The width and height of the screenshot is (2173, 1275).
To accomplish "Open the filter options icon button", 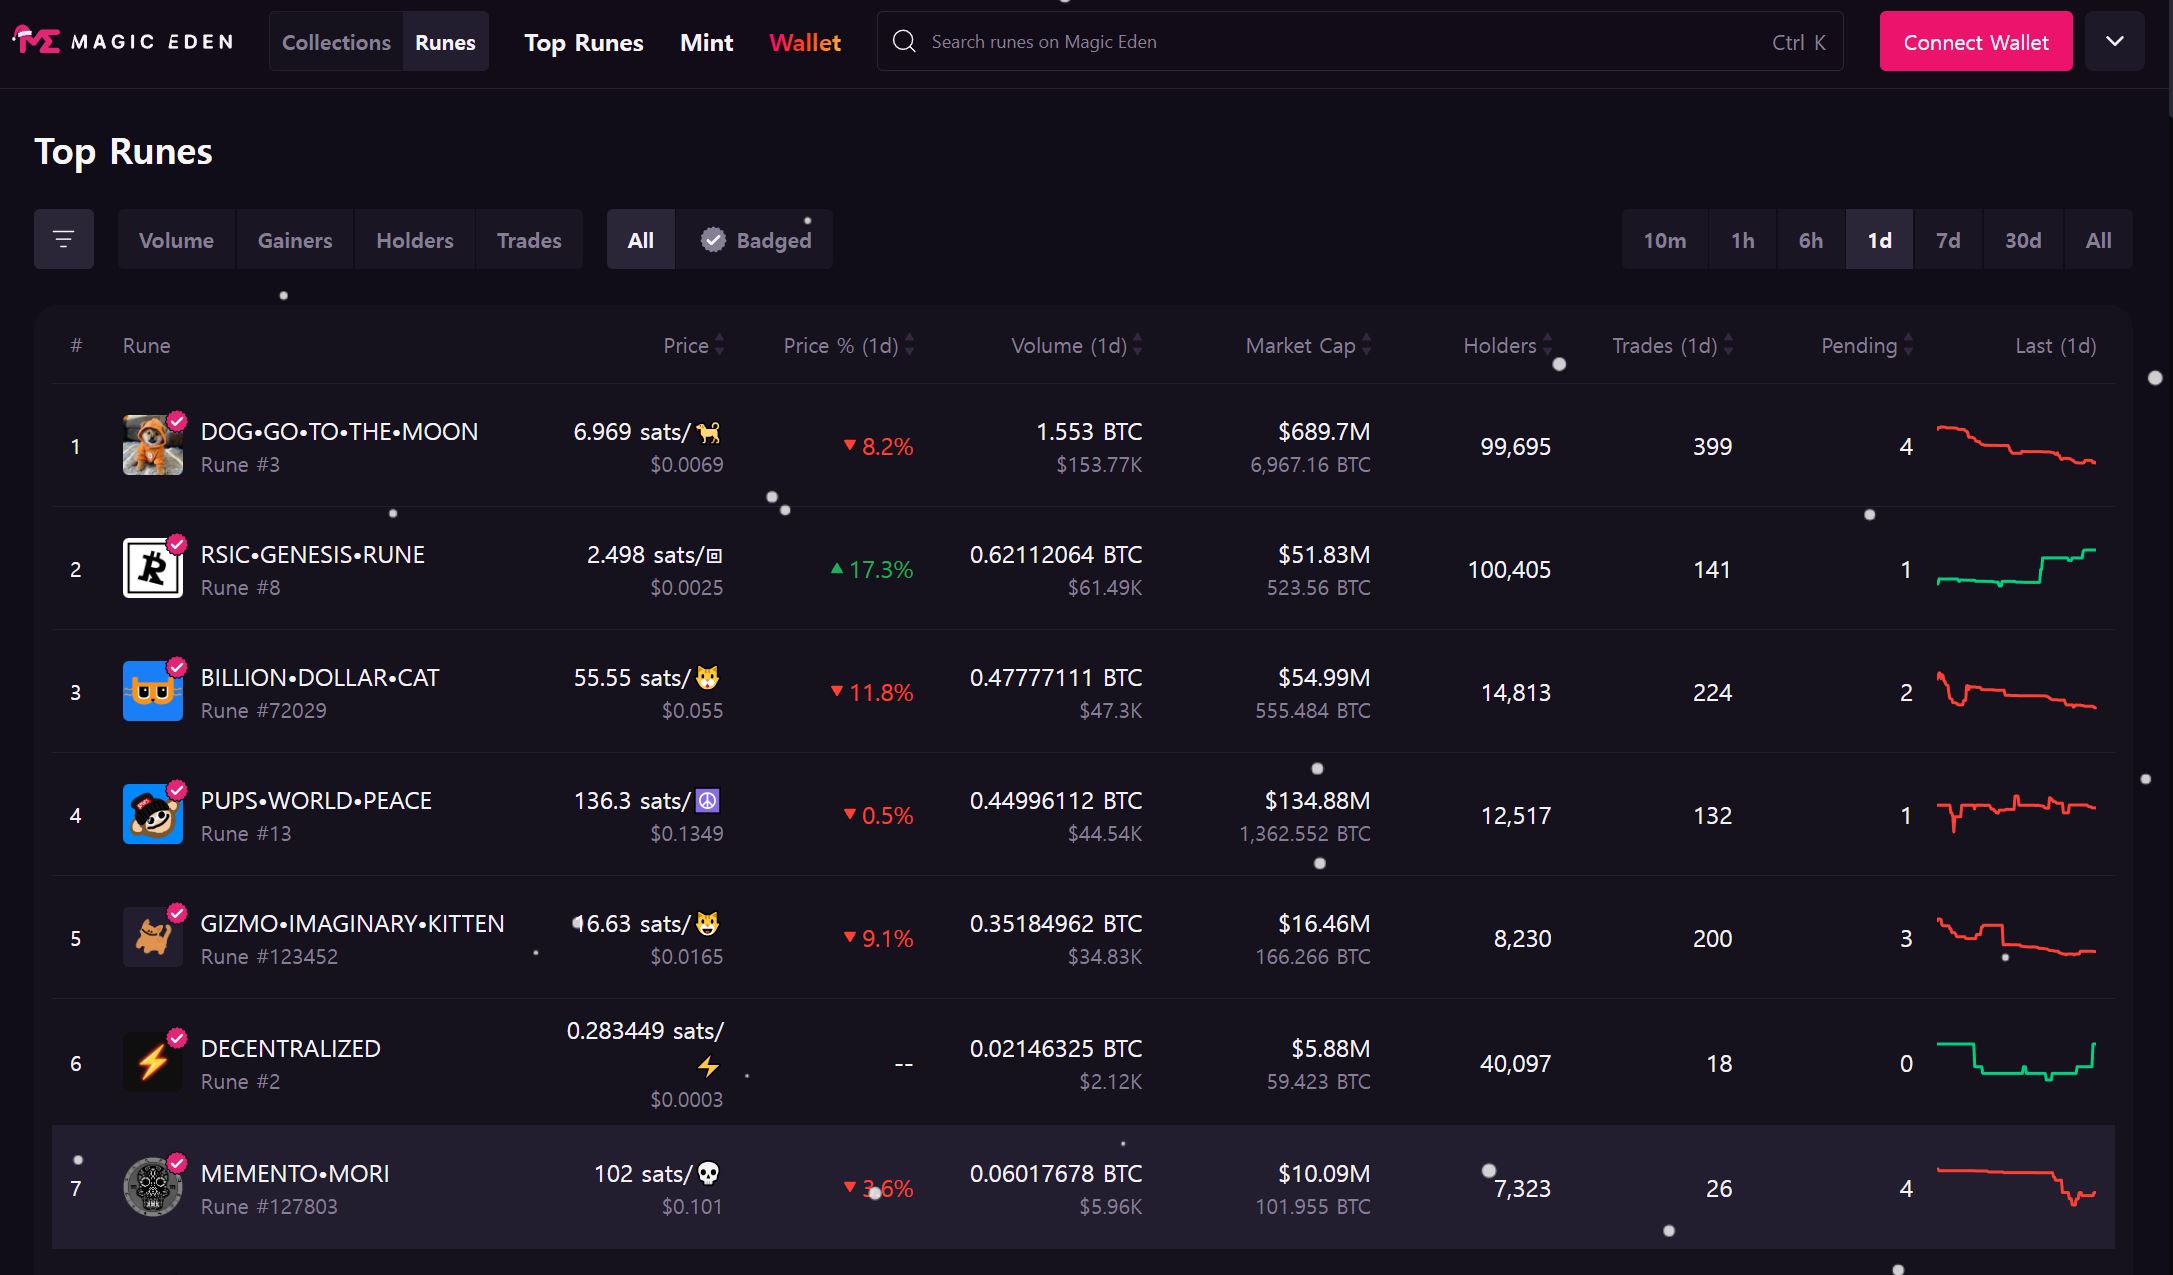I will pos(64,239).
